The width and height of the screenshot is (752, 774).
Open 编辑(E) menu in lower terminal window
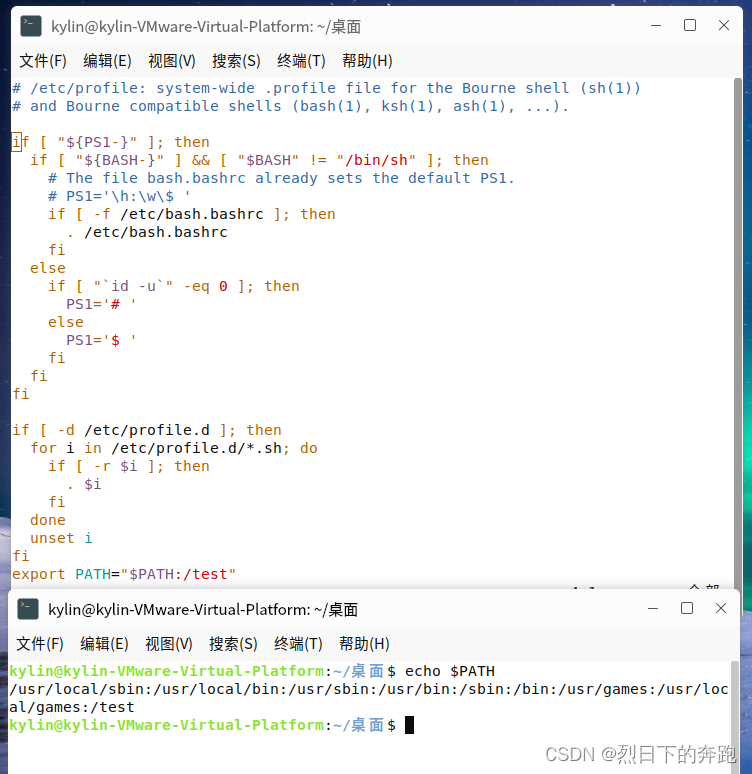[104, 644]
